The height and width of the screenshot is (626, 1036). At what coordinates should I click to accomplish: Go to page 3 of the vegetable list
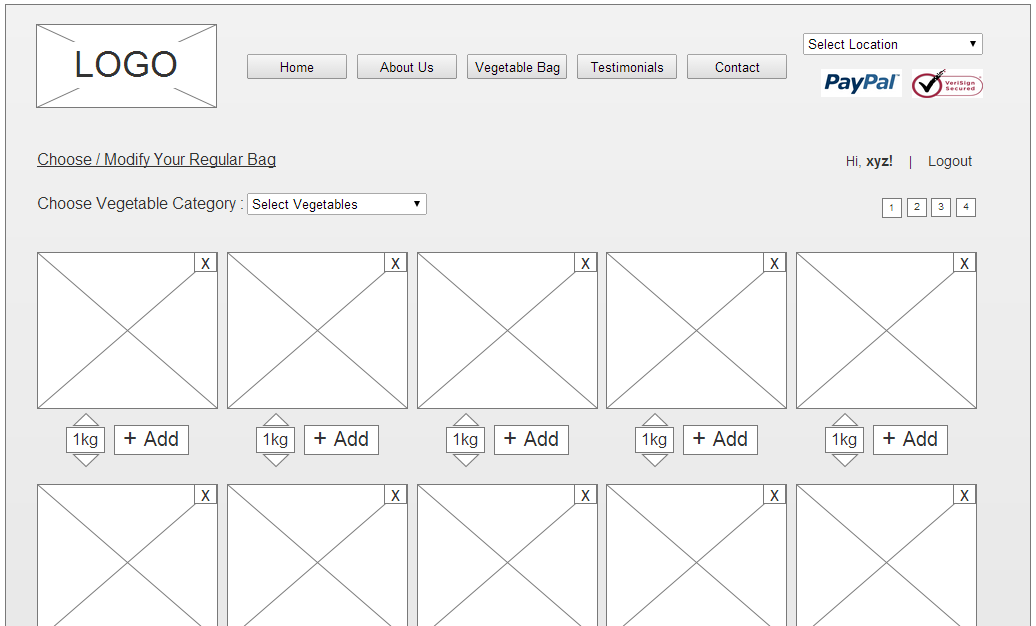point(941,207)
